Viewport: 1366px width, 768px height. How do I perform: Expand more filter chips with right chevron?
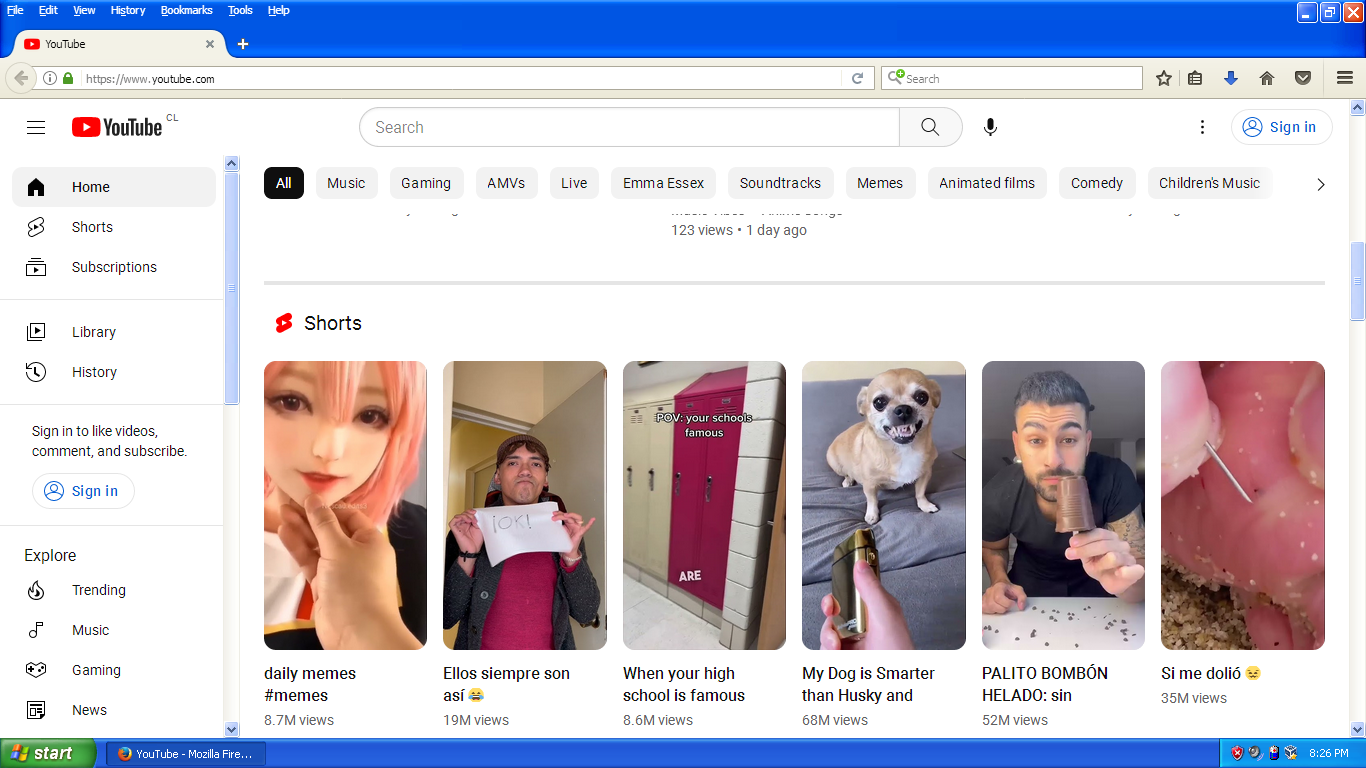click(1320, 184)
